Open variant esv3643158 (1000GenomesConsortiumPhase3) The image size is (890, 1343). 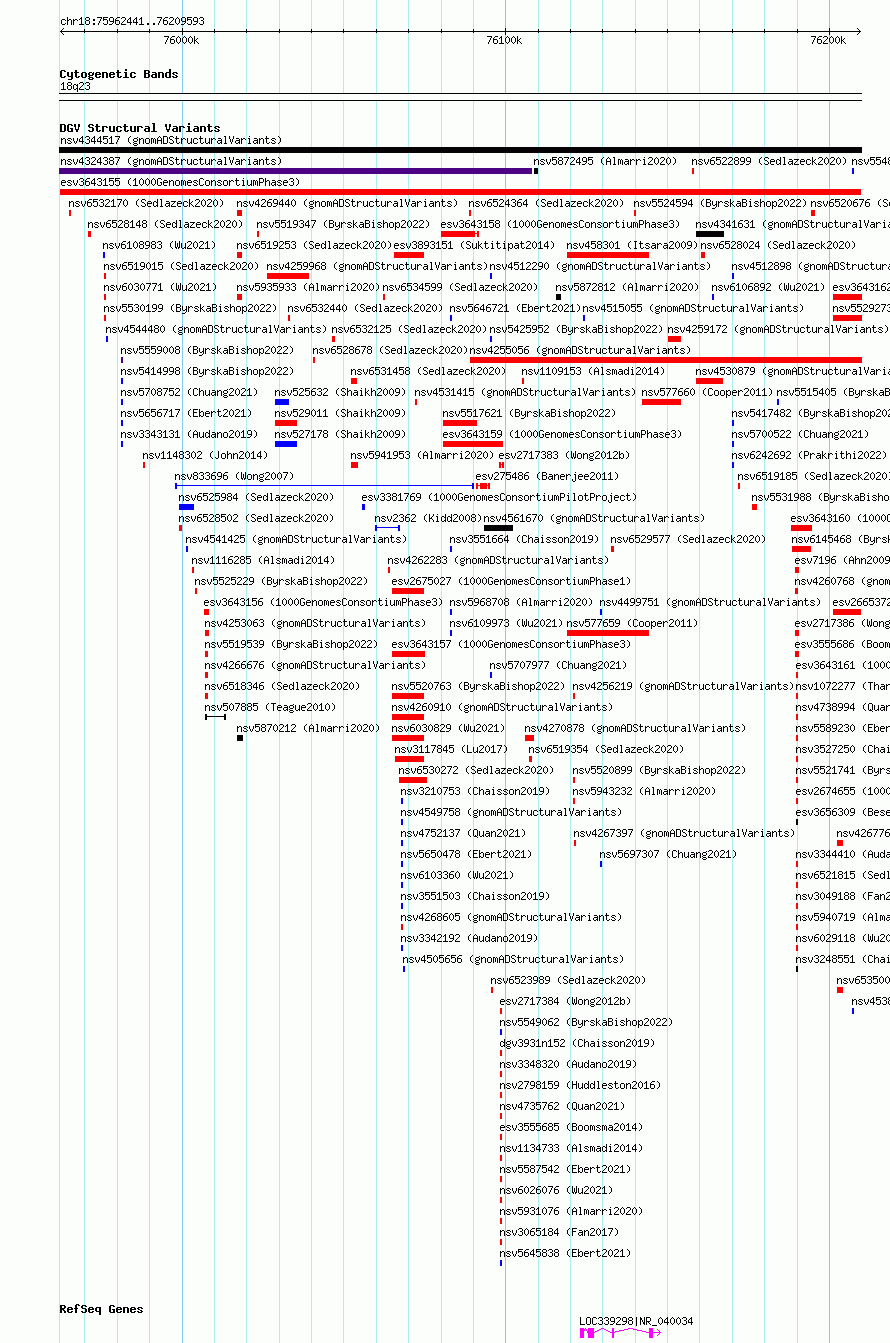pyautogui.click(x=561, y=224)
